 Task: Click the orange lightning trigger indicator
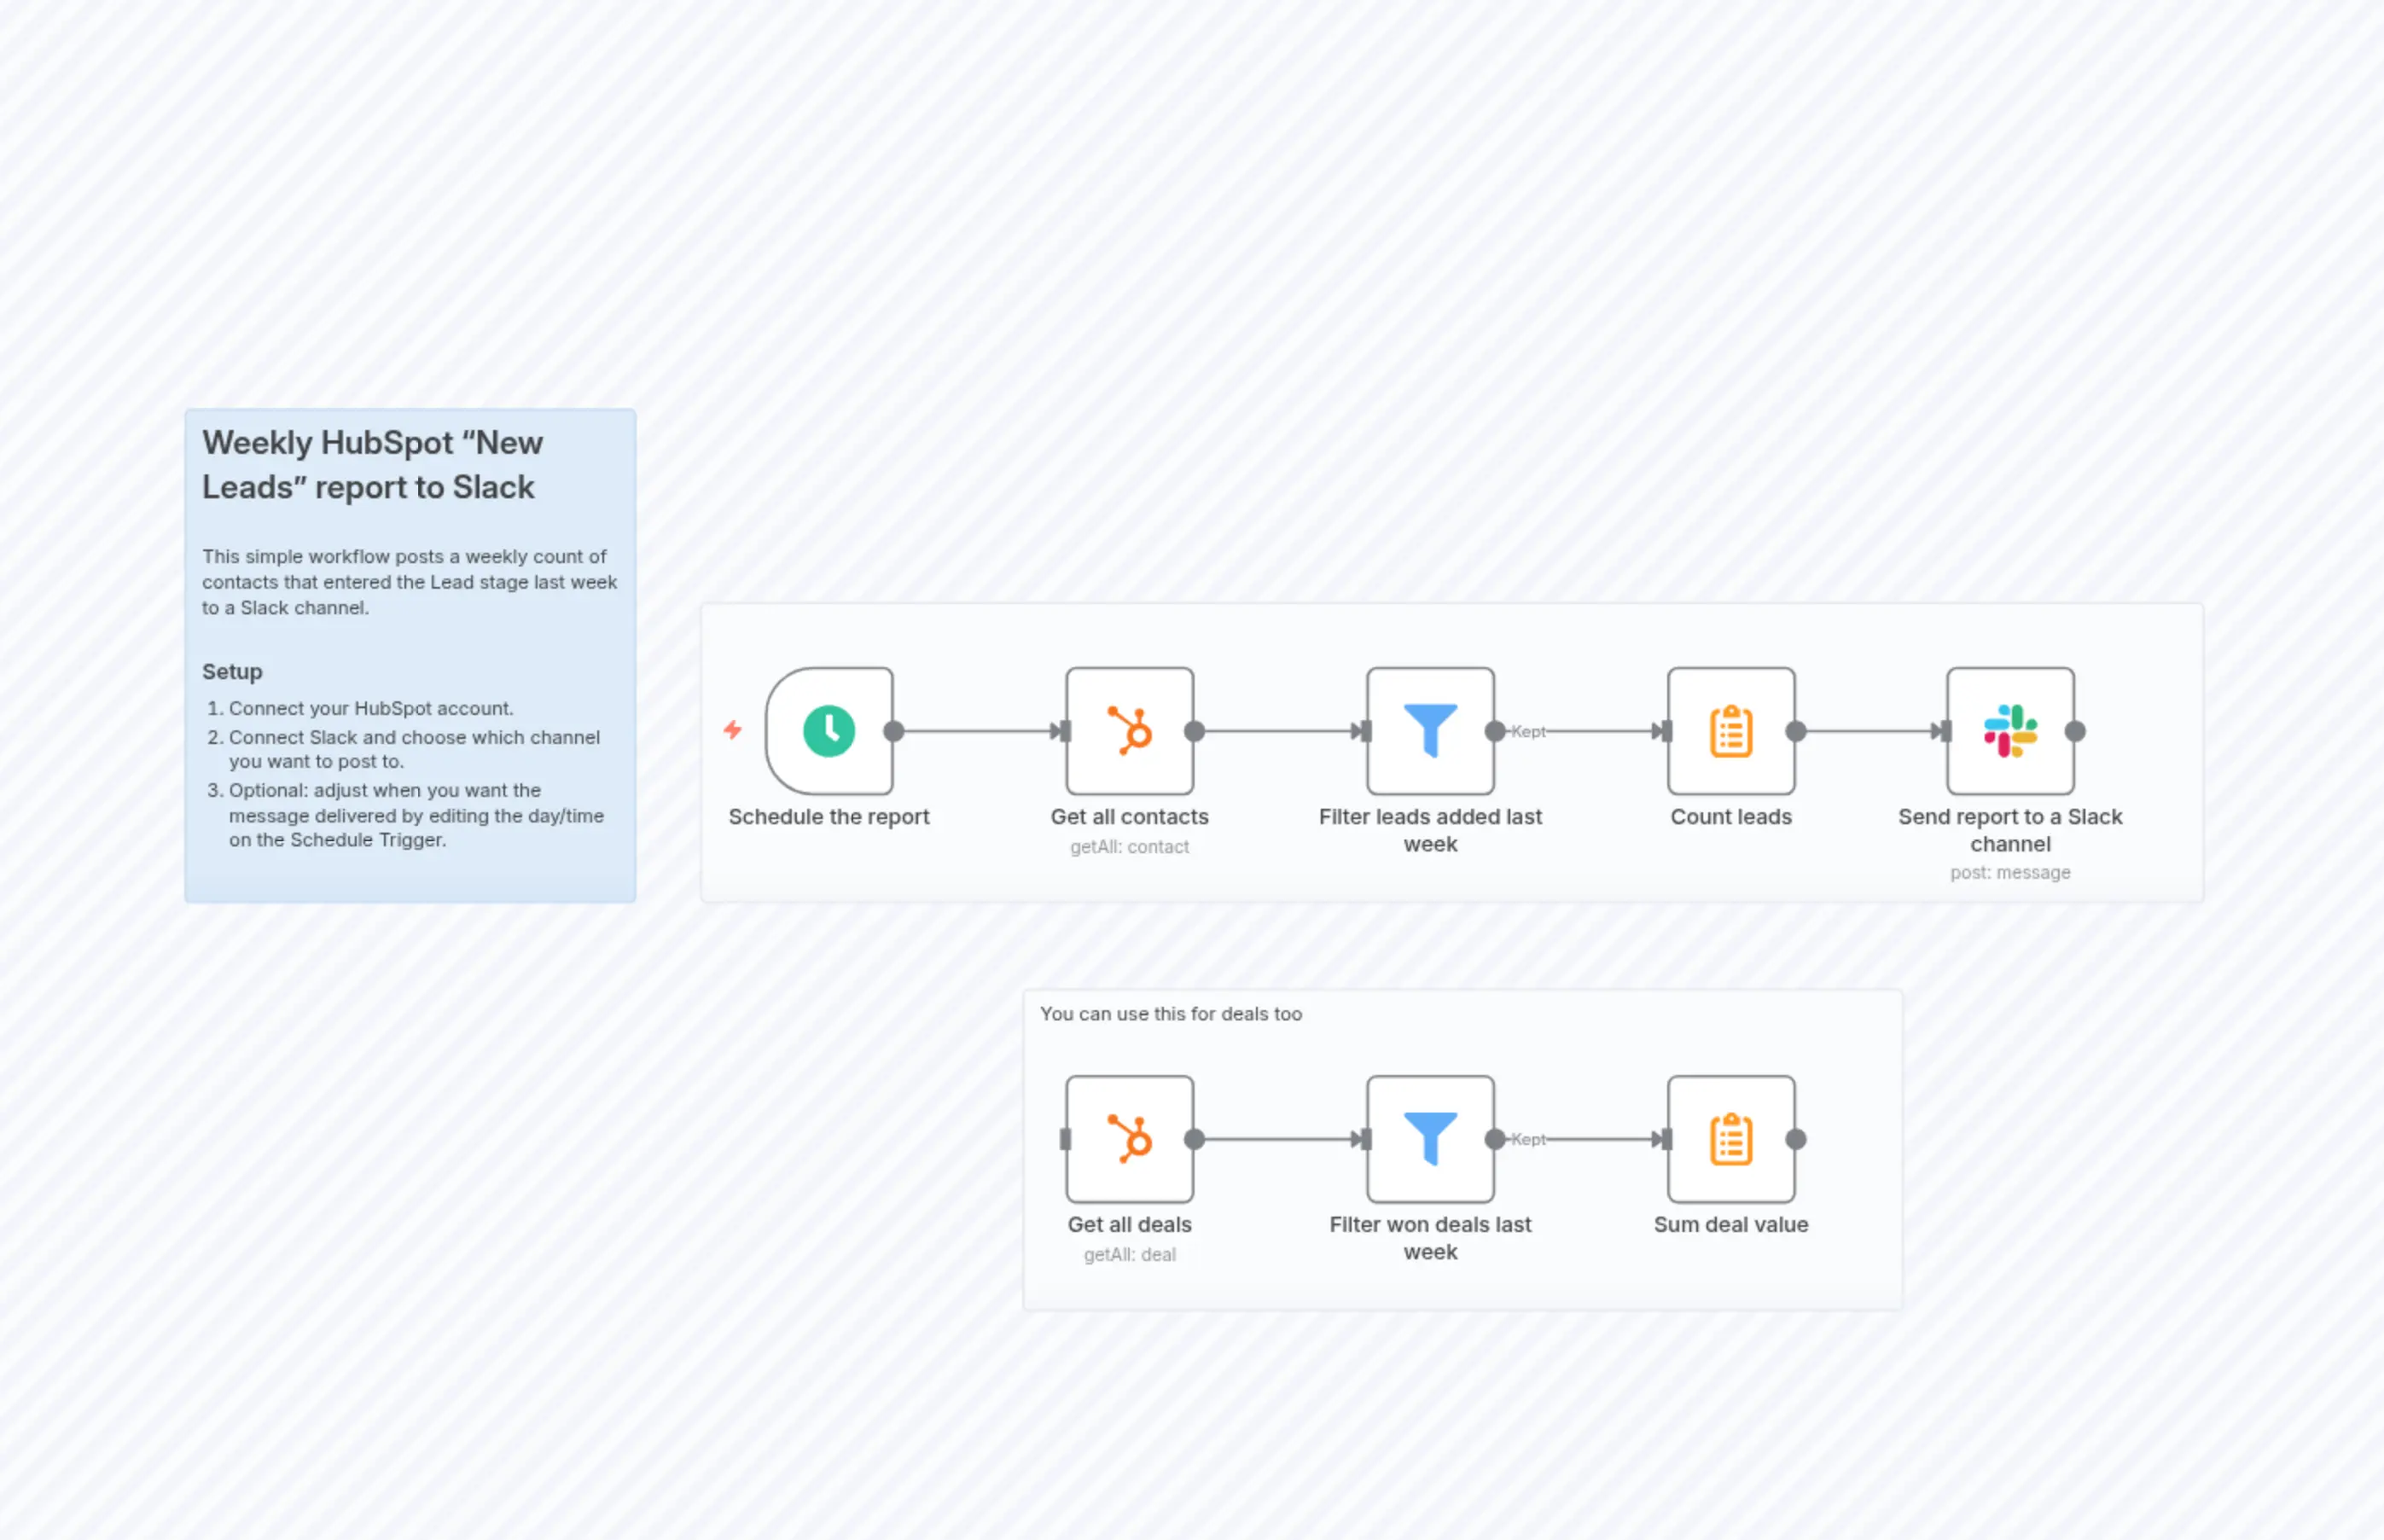pyautogui.click(x=733, y=731)
